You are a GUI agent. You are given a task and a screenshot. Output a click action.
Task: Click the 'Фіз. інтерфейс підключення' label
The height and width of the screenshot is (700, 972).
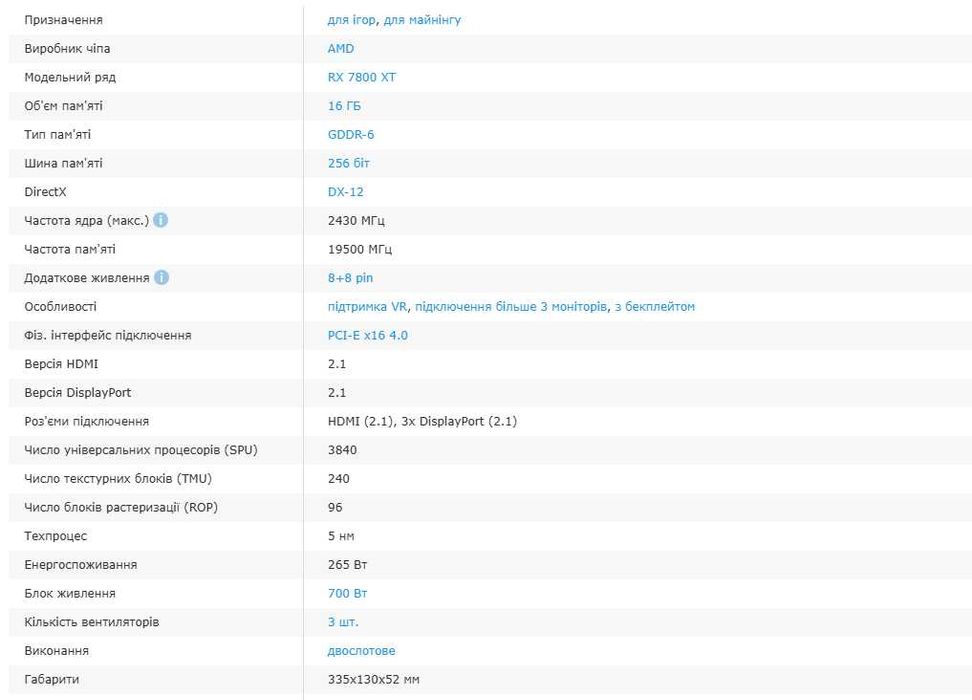108,335
